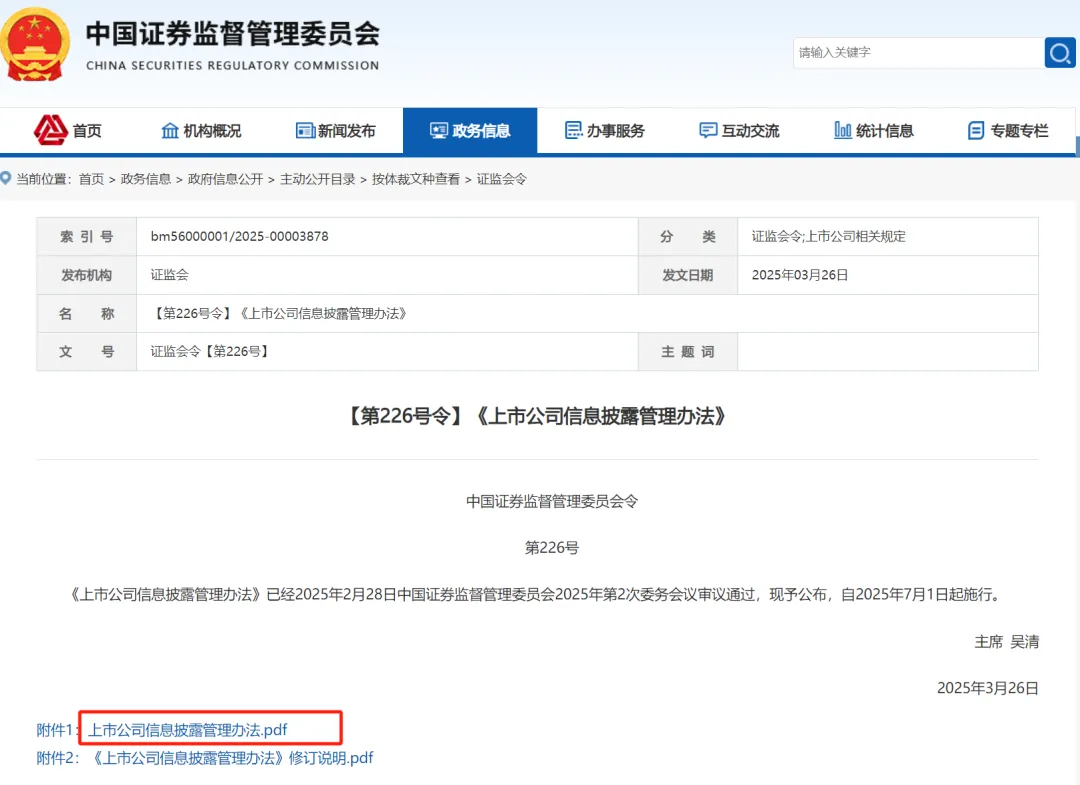The height and width of the screenshot is (785, 1080).
Task: Open the 专题专栏 navigation tab
Action: coord(1008,130)
